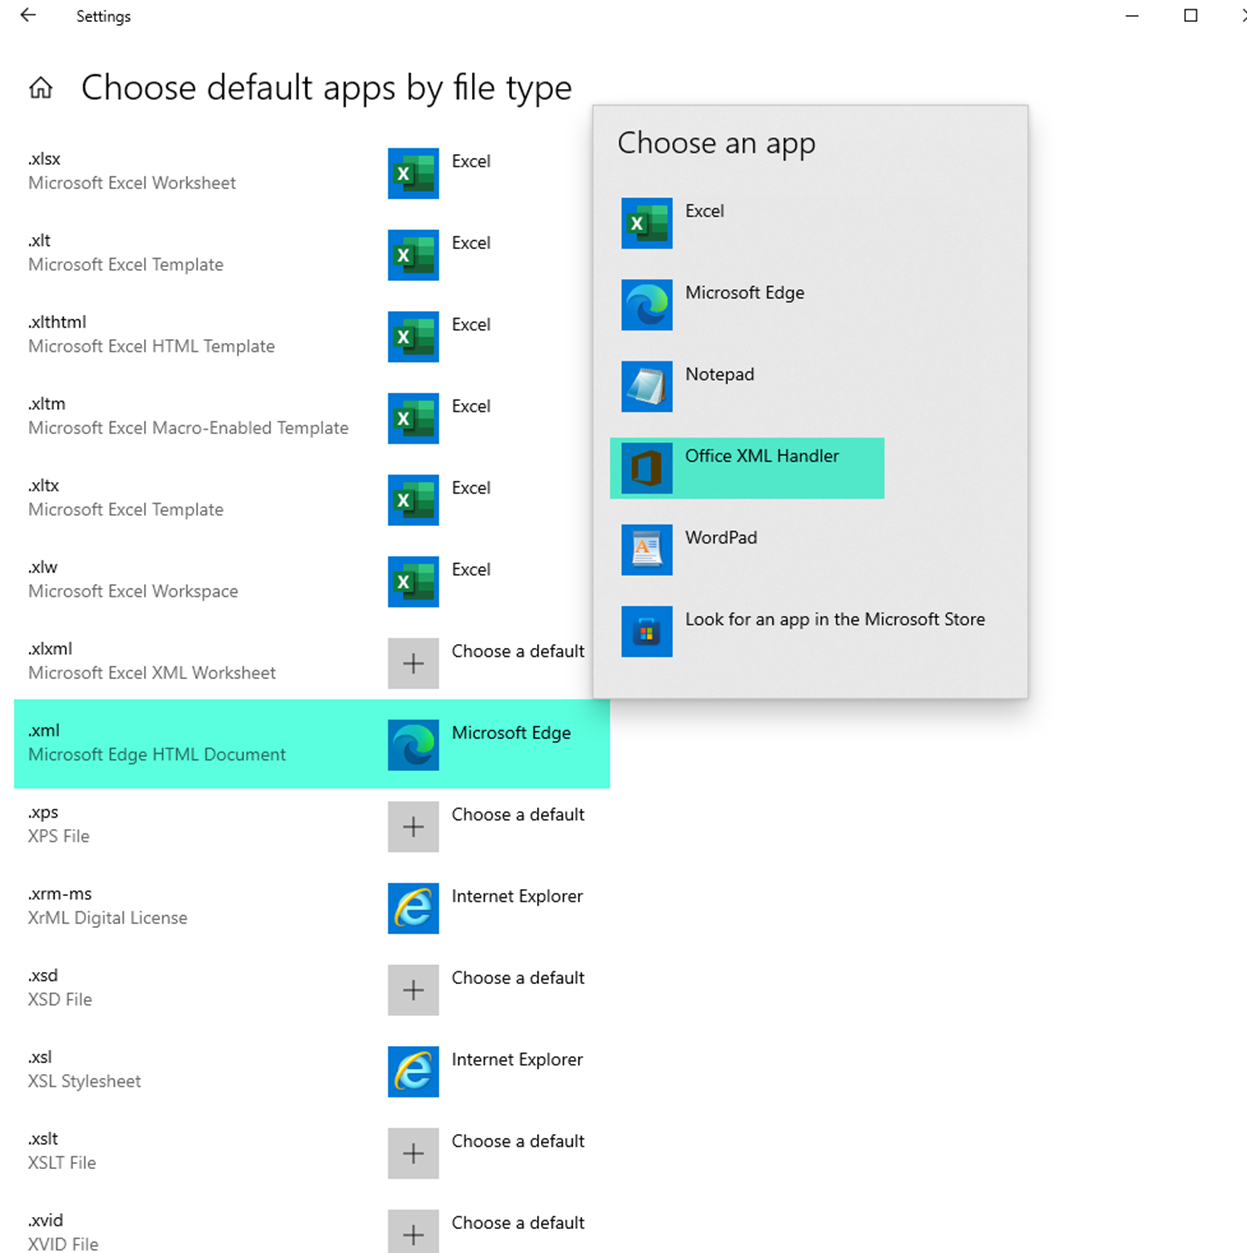
Task: Click Microsoft Edge default label for .xml
Action: click(511, 733)
